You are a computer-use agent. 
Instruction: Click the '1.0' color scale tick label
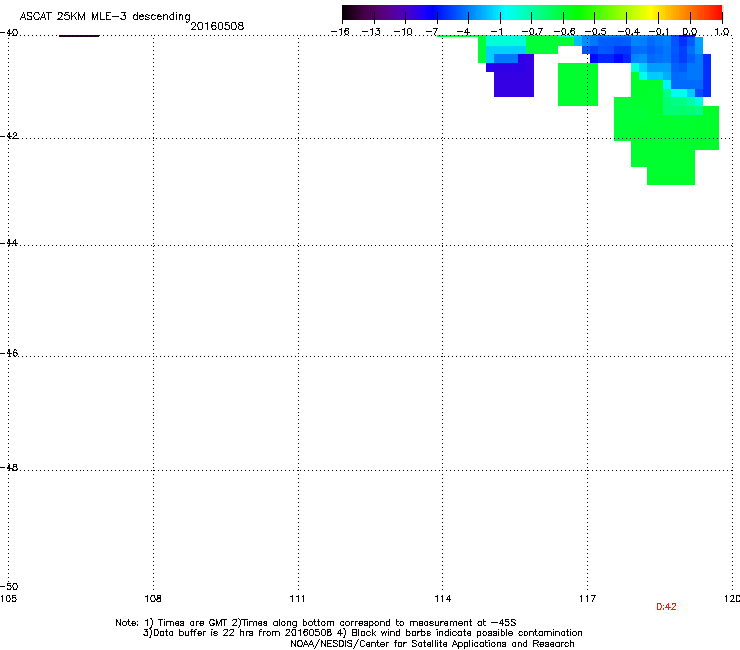[x=722, y=32]
